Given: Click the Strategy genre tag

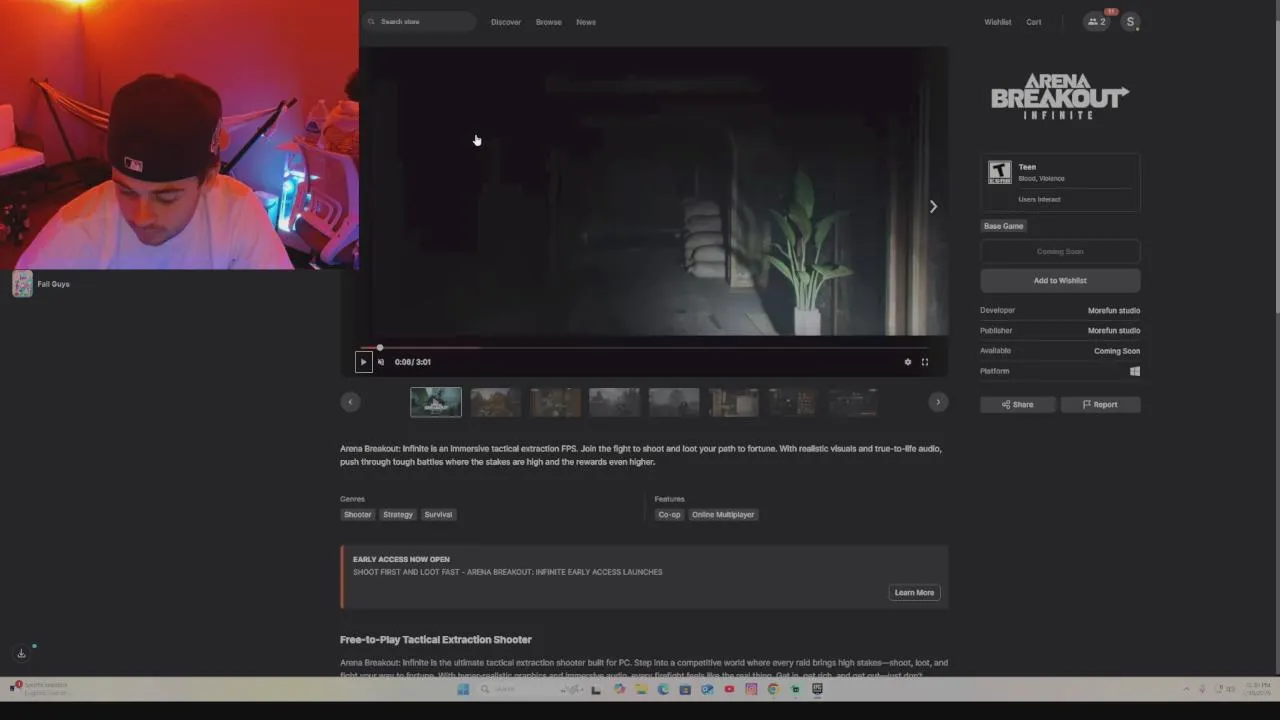Looking at the screenshot, I should point(397,515).
